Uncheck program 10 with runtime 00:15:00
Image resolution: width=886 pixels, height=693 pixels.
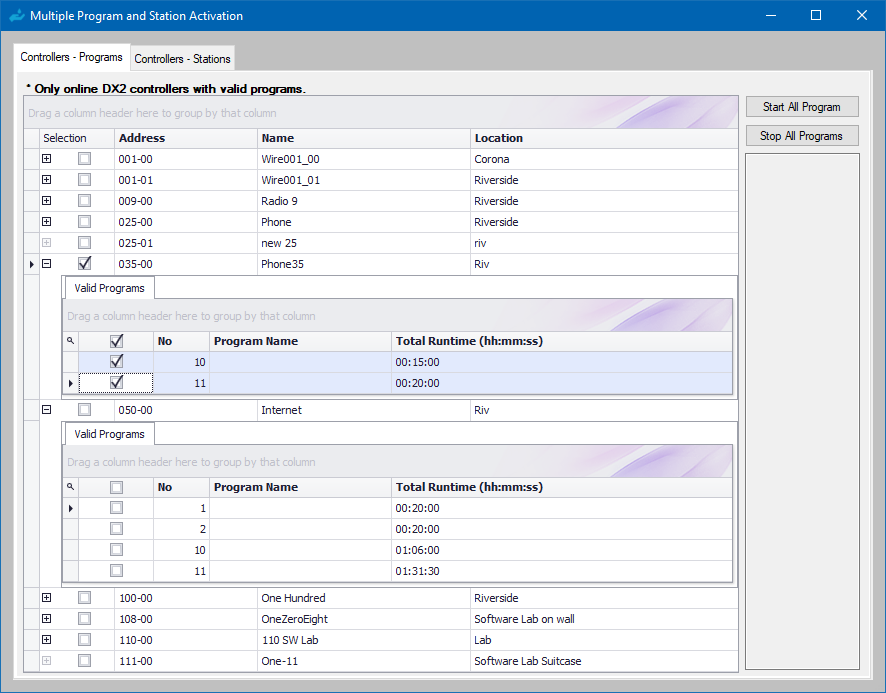pos(116,361)
